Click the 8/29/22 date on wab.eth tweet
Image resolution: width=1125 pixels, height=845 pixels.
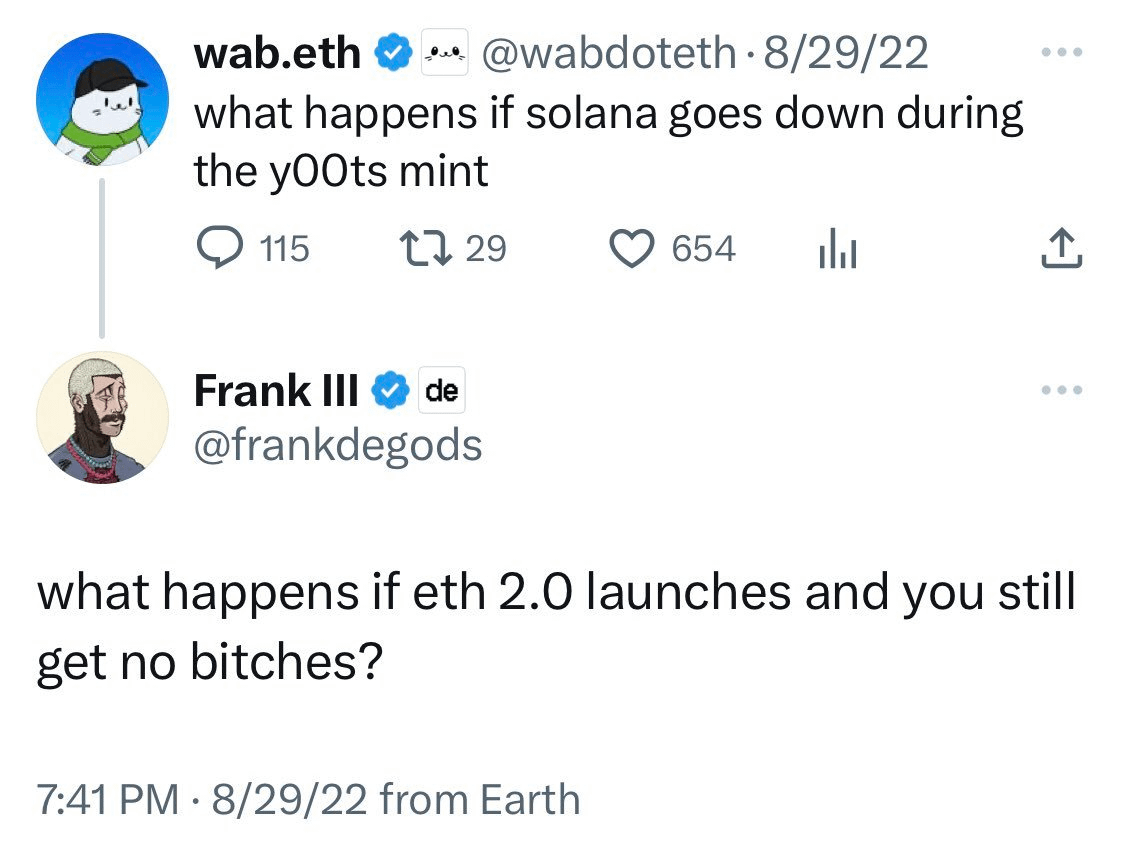(x=845, y=53)
